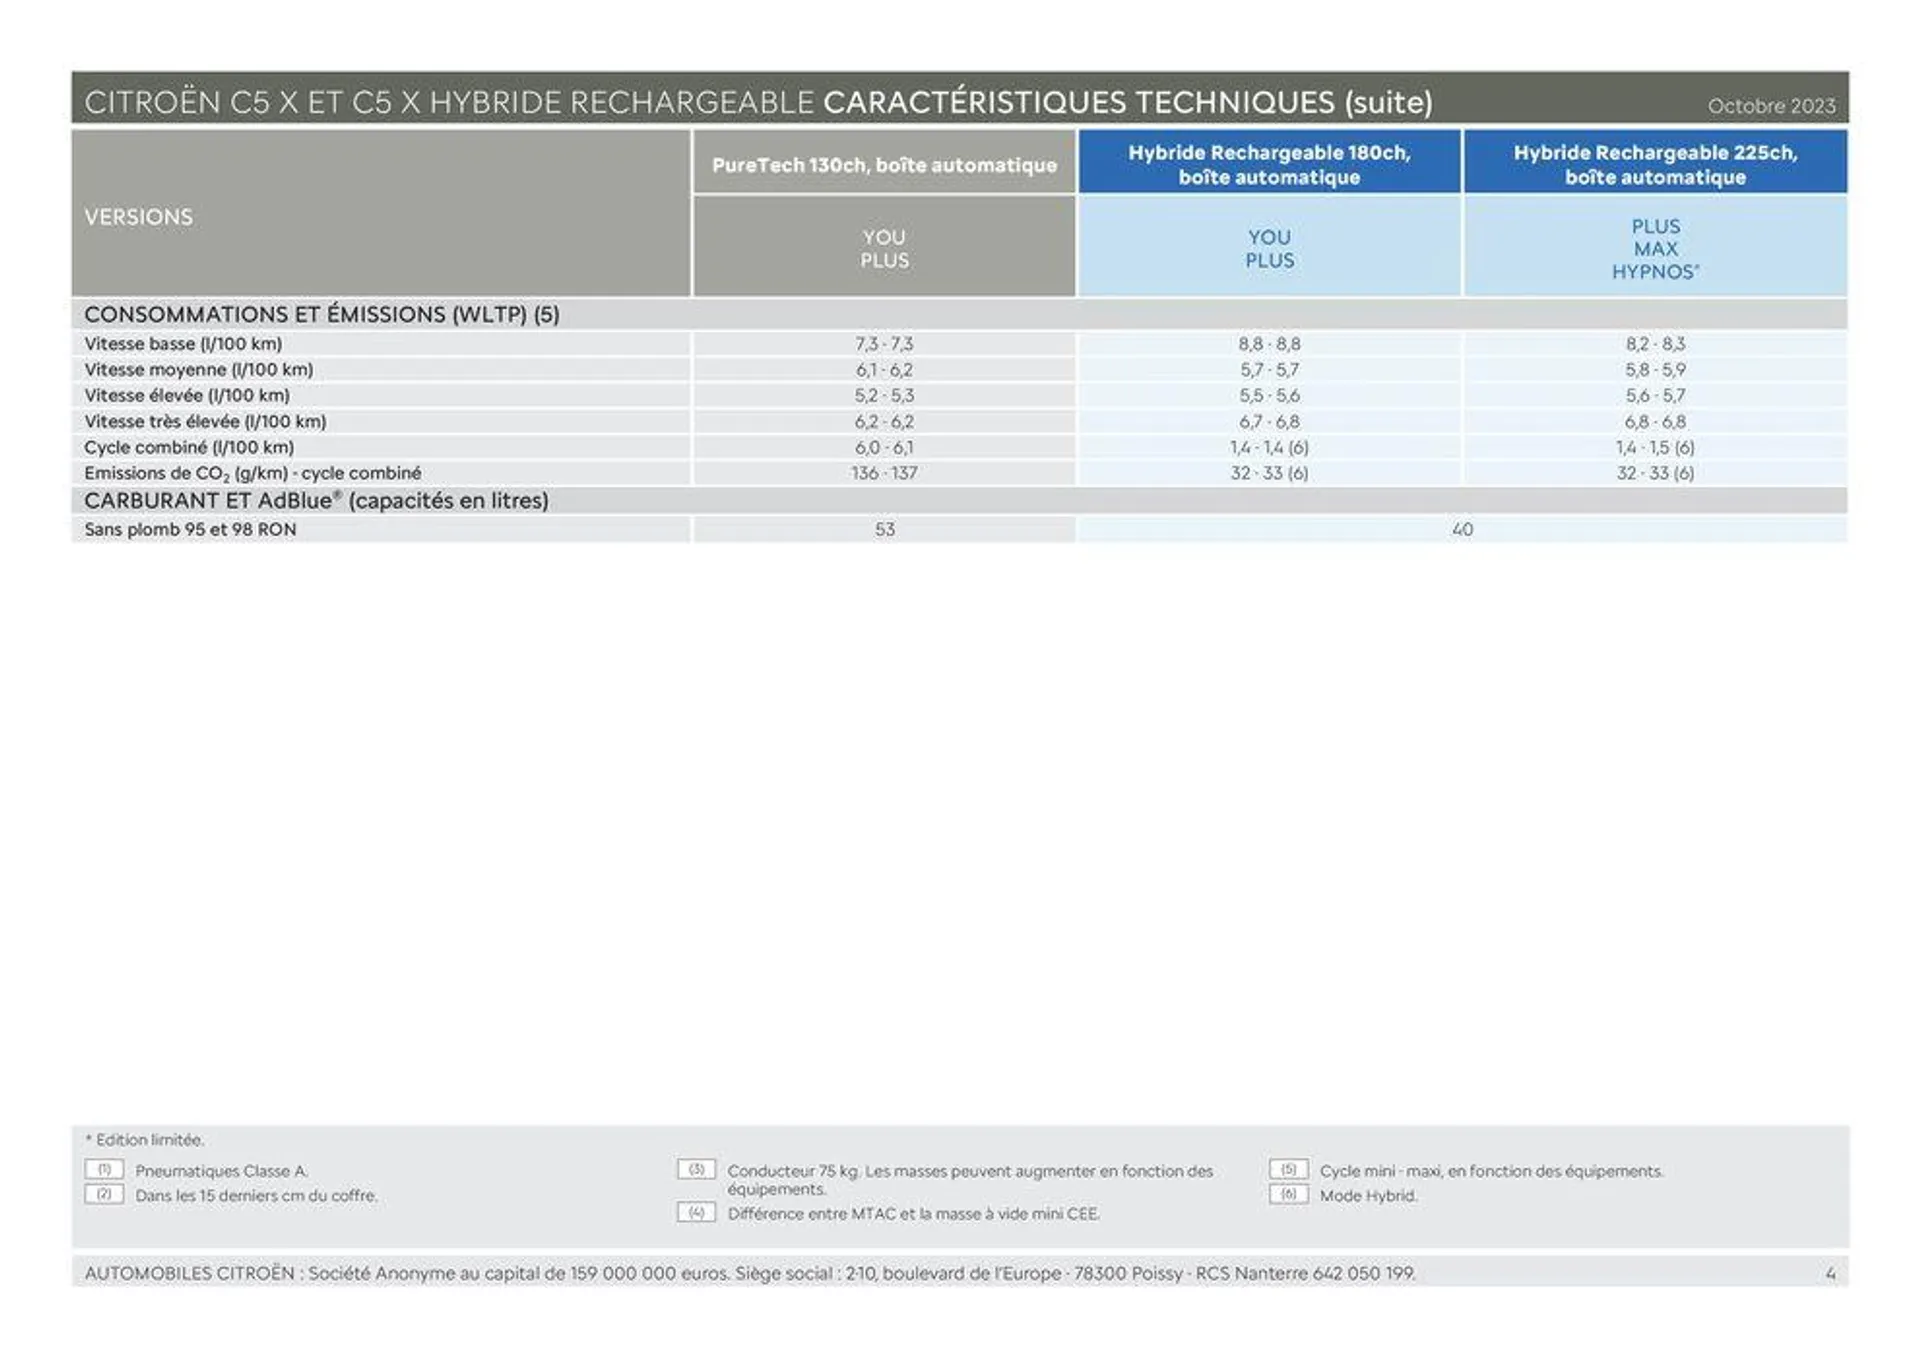Image resolution: width=1920 pixels, height=1358 pixels.
Task: Click footnote marker box (5)
Action: pyautogui.click(x=1288, y=1169)
